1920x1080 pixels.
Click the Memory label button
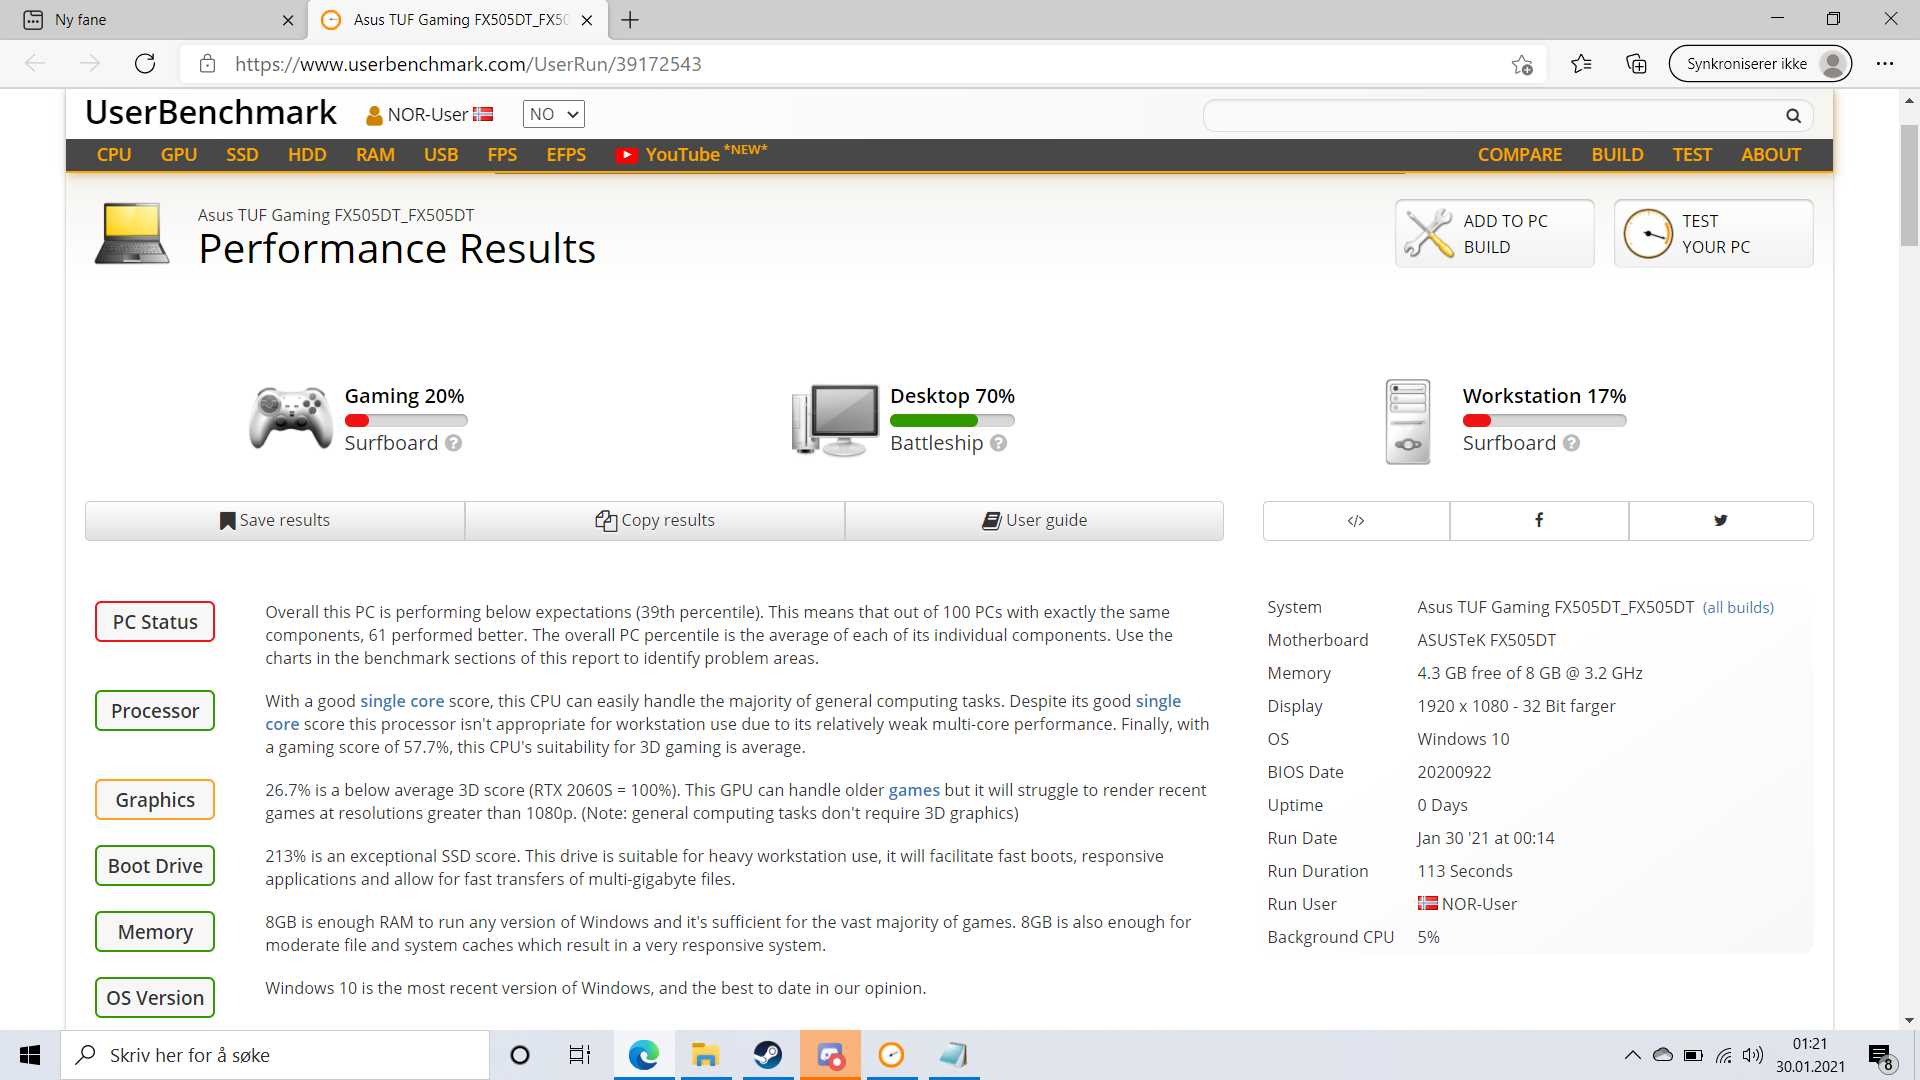click(x=155, y=932)
